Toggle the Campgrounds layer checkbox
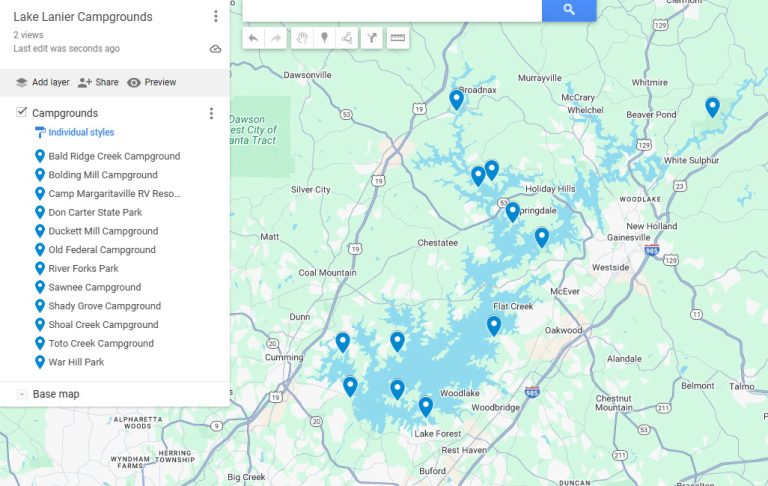This screenshot has height=486, width=768. click(x=22, y=112)
